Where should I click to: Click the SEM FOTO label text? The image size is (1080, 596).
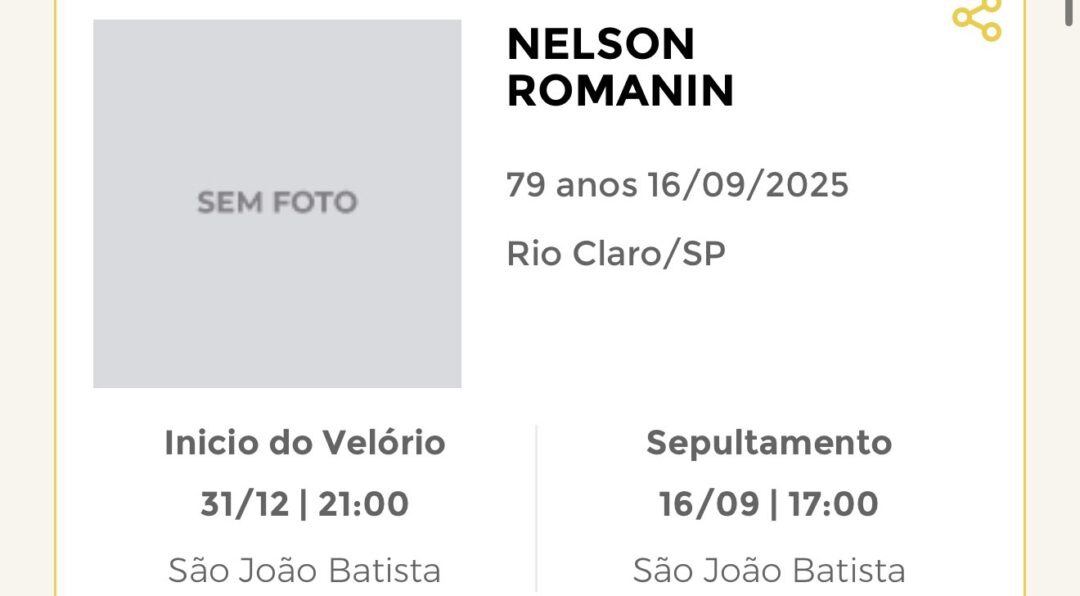pyautogui.click(x=277, y=203)
